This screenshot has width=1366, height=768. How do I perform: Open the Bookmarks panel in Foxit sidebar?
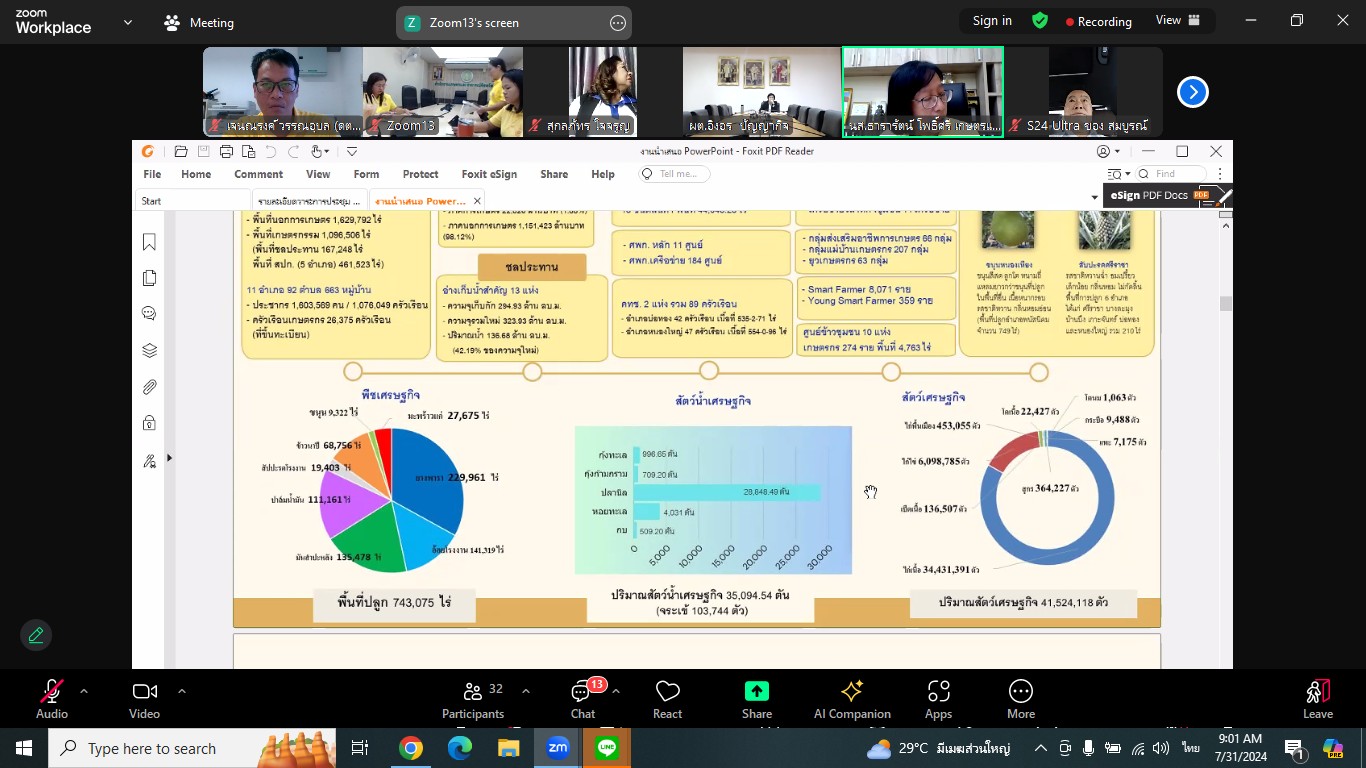tap(149, 242)
